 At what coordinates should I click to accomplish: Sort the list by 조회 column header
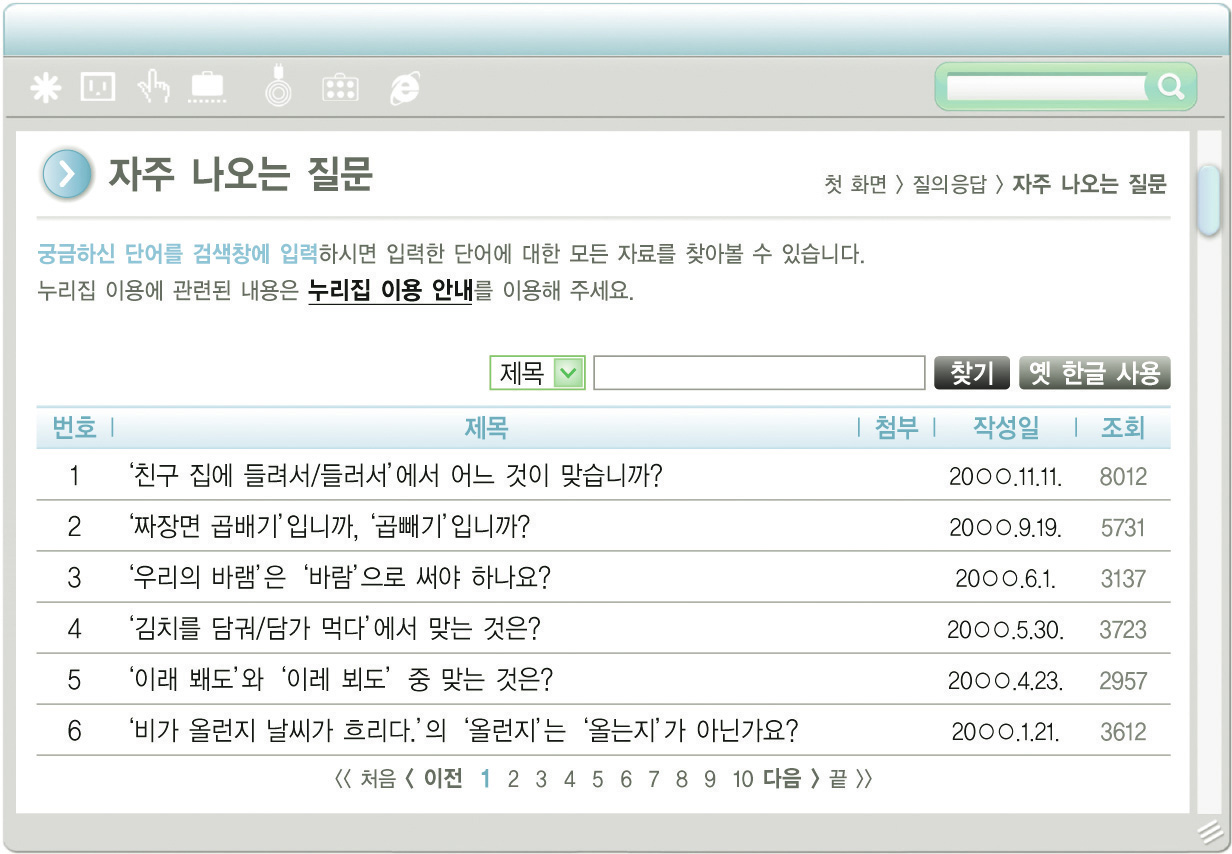point(1122,428)
